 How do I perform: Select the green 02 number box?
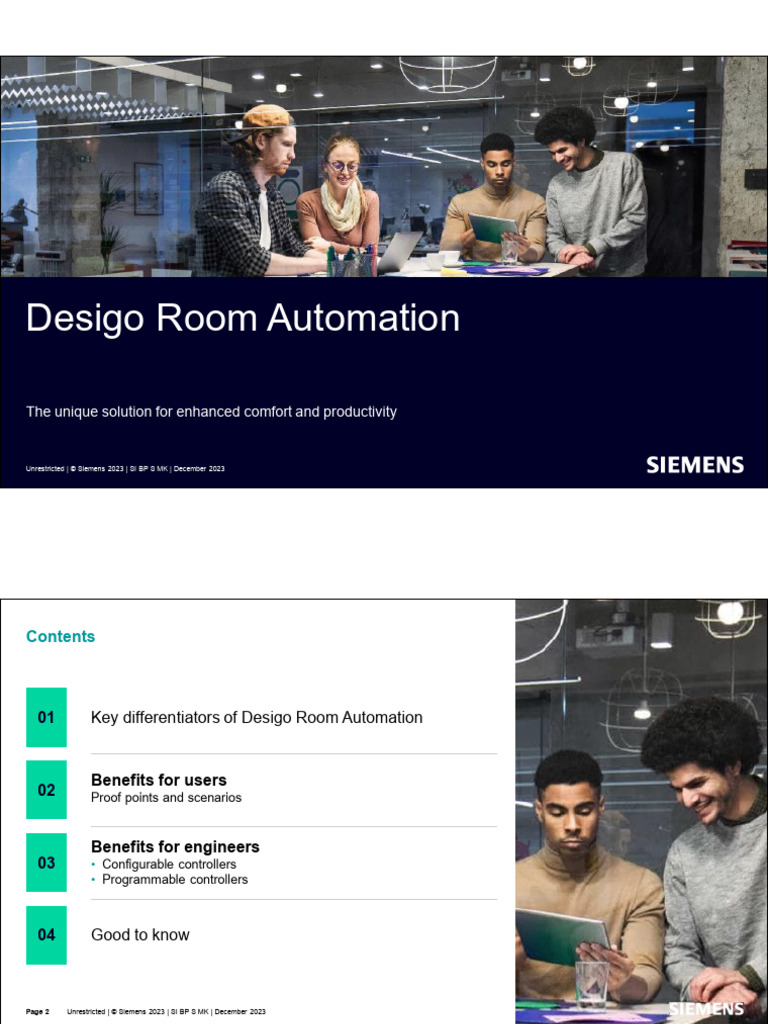pyautogui.click(x=46, y=790)
